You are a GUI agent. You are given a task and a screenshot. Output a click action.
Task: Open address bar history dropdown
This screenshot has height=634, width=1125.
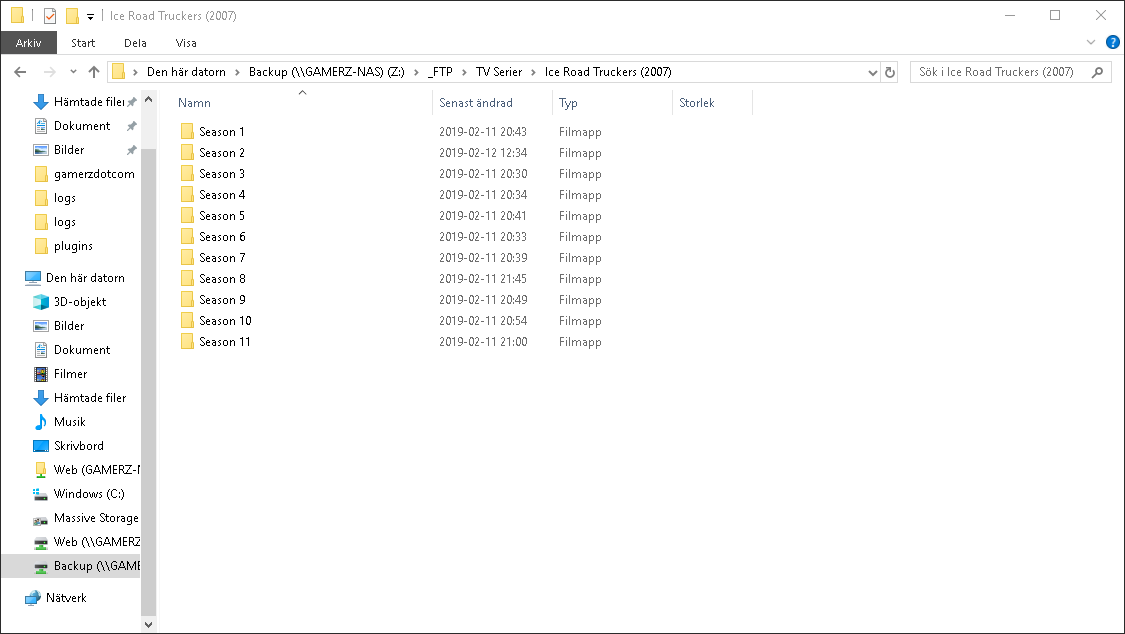coord(872,72)
